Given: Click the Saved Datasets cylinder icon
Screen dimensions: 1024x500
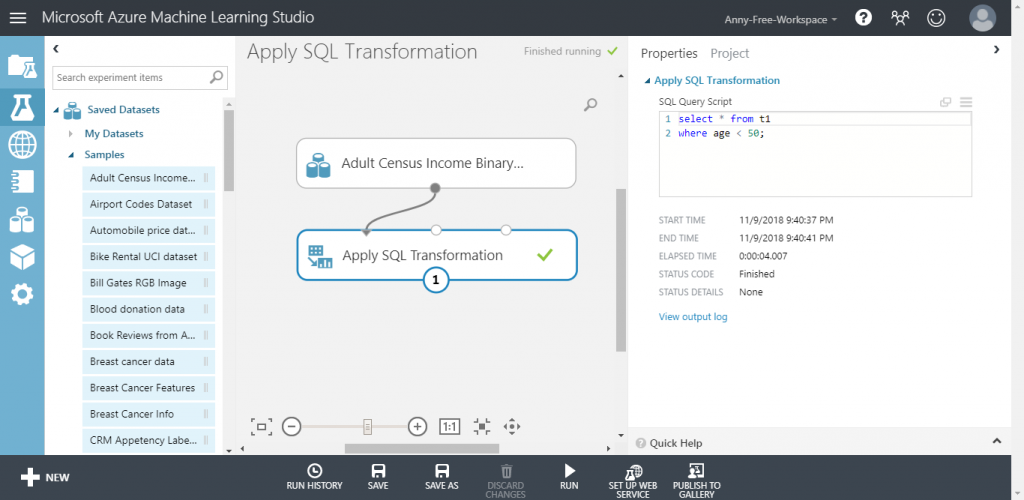Looking at the screenshot, I should coord(72,110).
